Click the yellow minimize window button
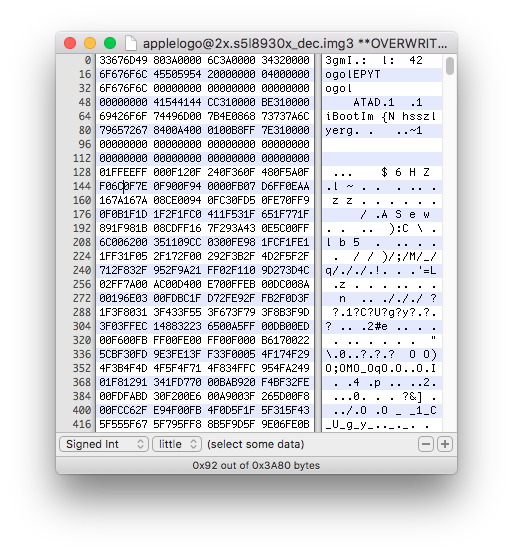Image resolution: width=513 pixels, height=554 pixels. [90, 43]
